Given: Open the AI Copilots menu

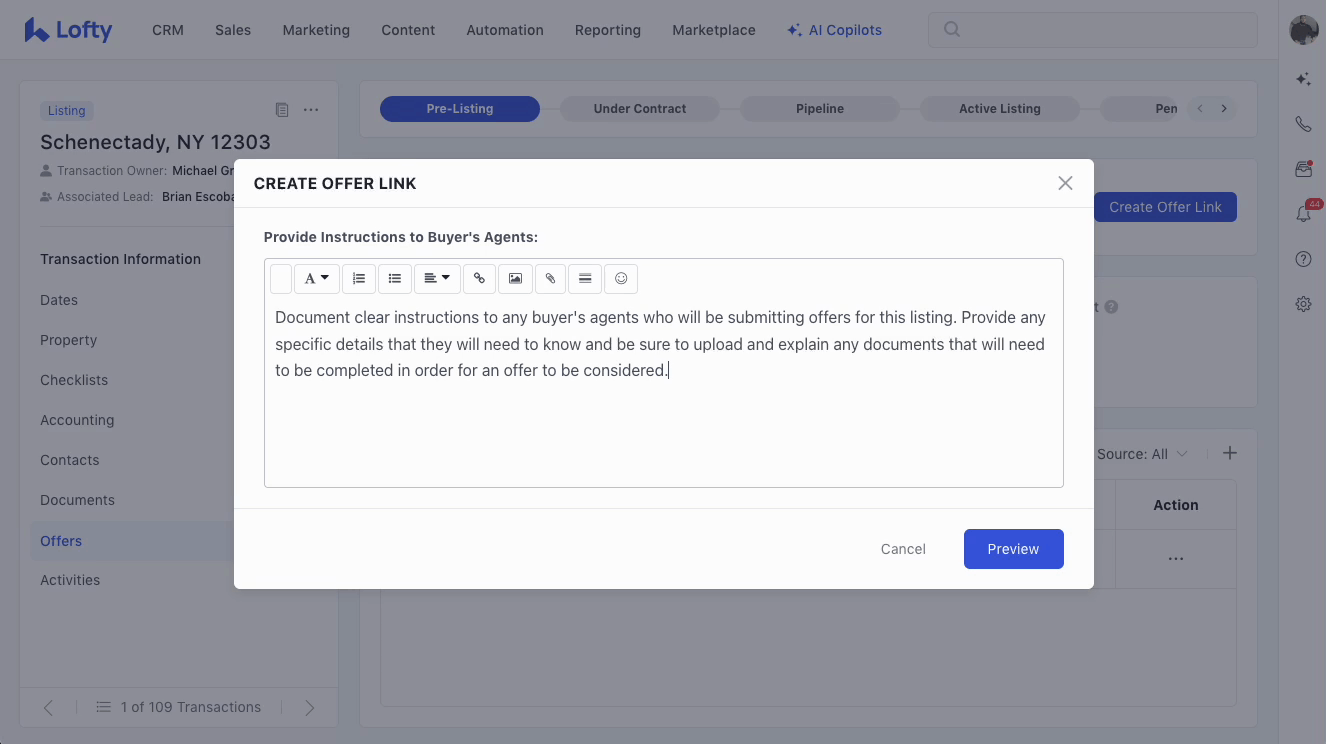Looking at the screenshot, I should [834, 30].
